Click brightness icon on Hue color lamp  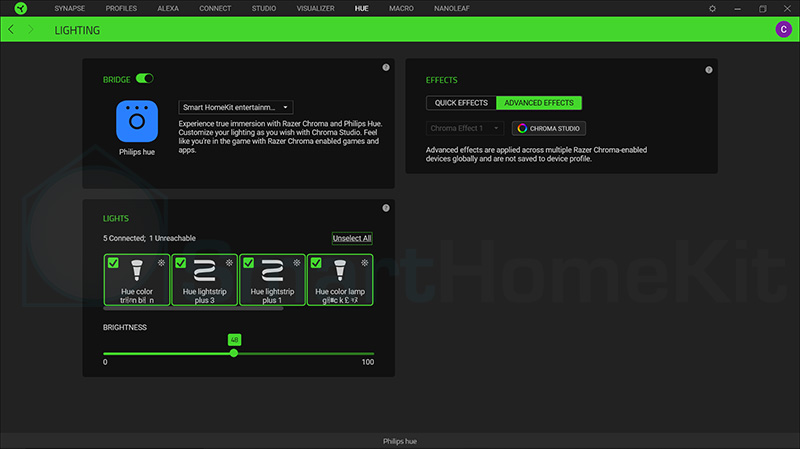(364, 263)
